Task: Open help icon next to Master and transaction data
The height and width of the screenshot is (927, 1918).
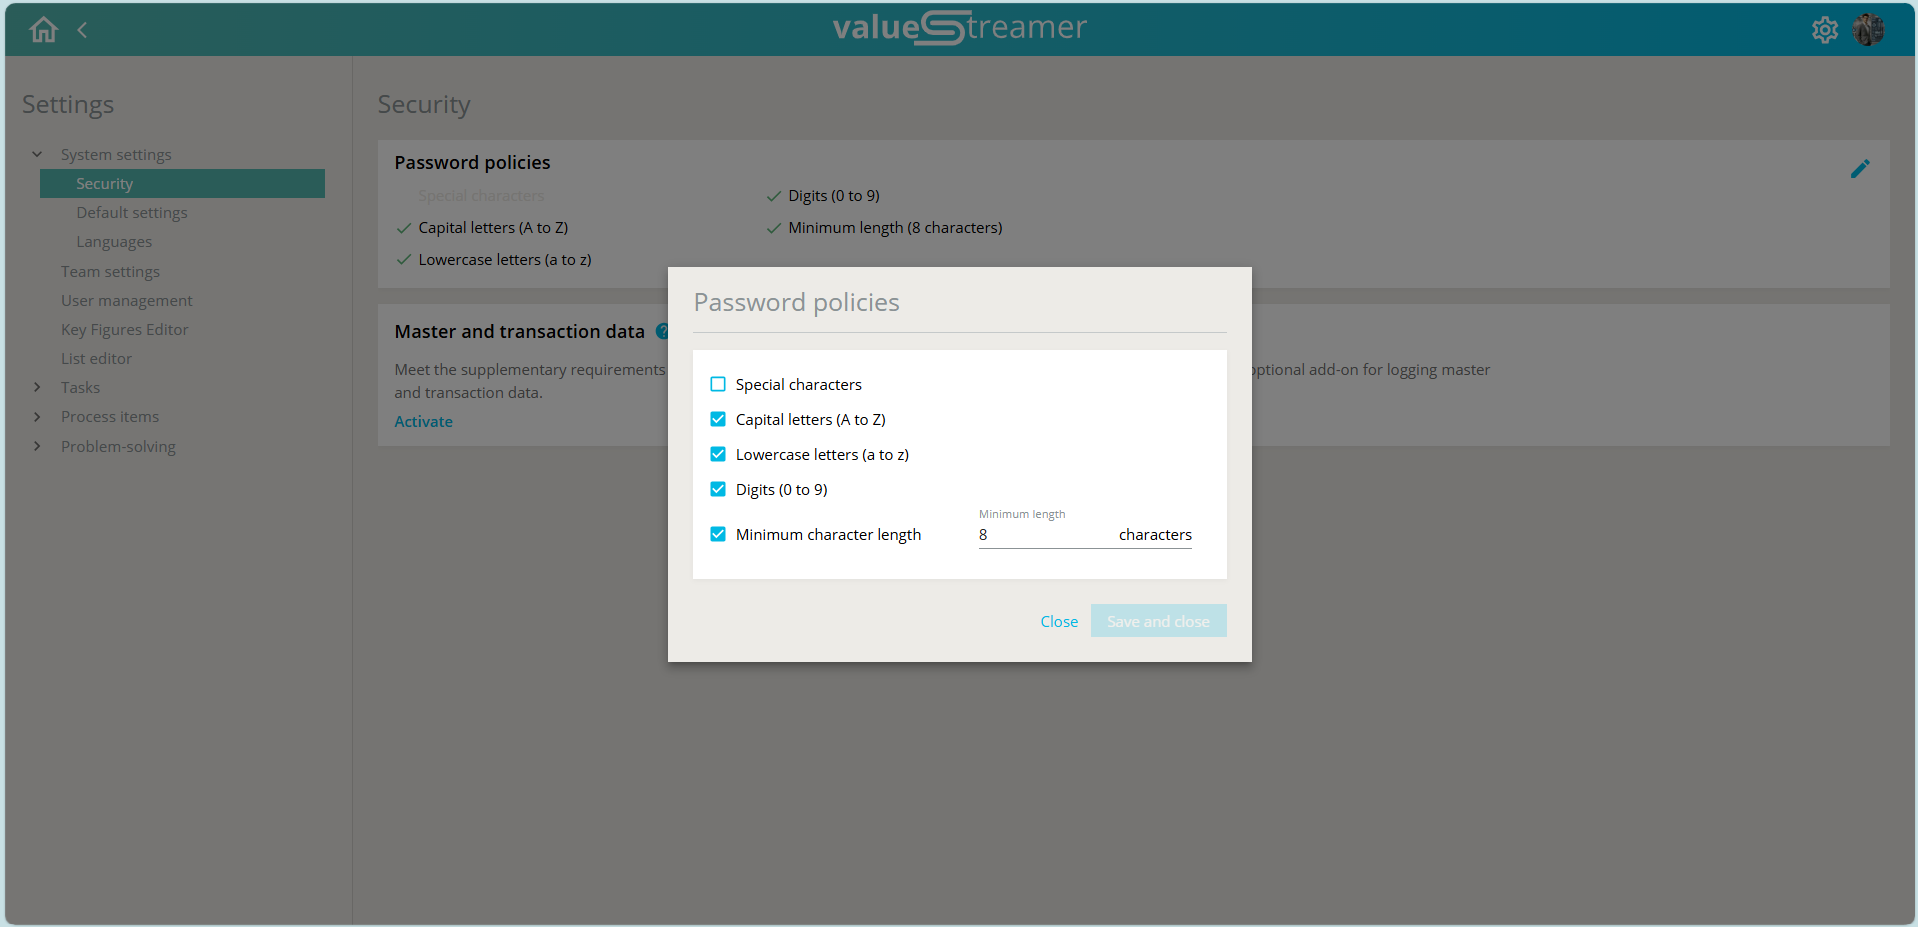Action: click(662, 331)
